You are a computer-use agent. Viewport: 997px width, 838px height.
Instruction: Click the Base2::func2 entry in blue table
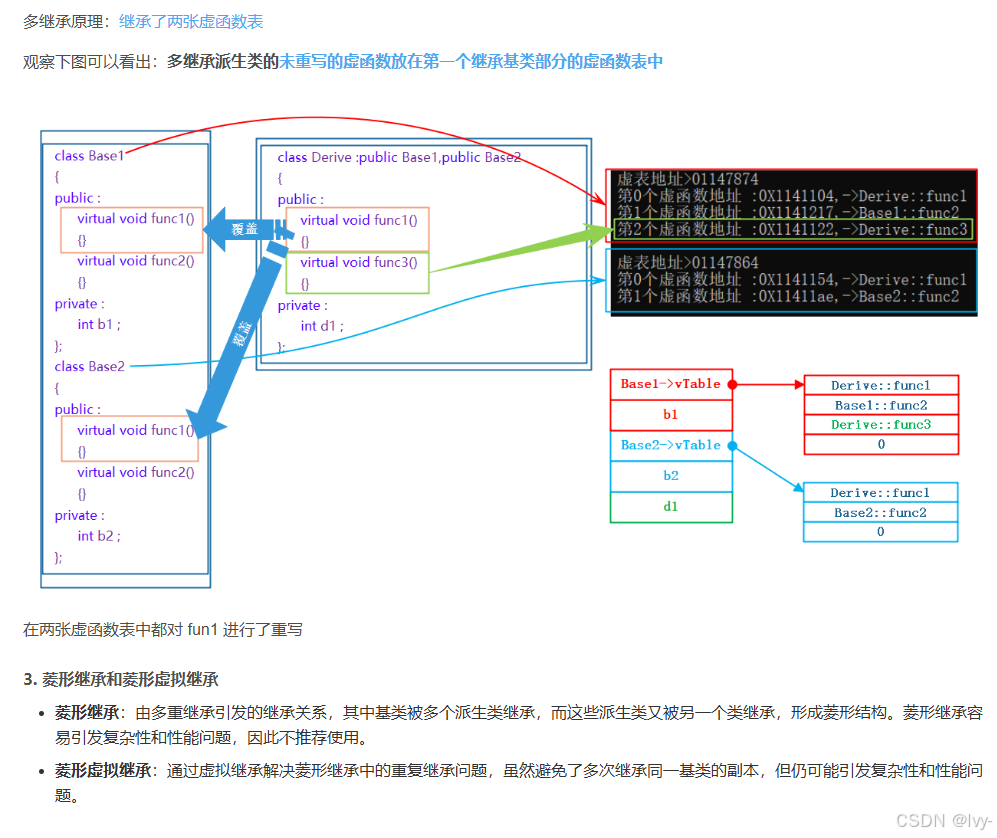click(880, 512)
